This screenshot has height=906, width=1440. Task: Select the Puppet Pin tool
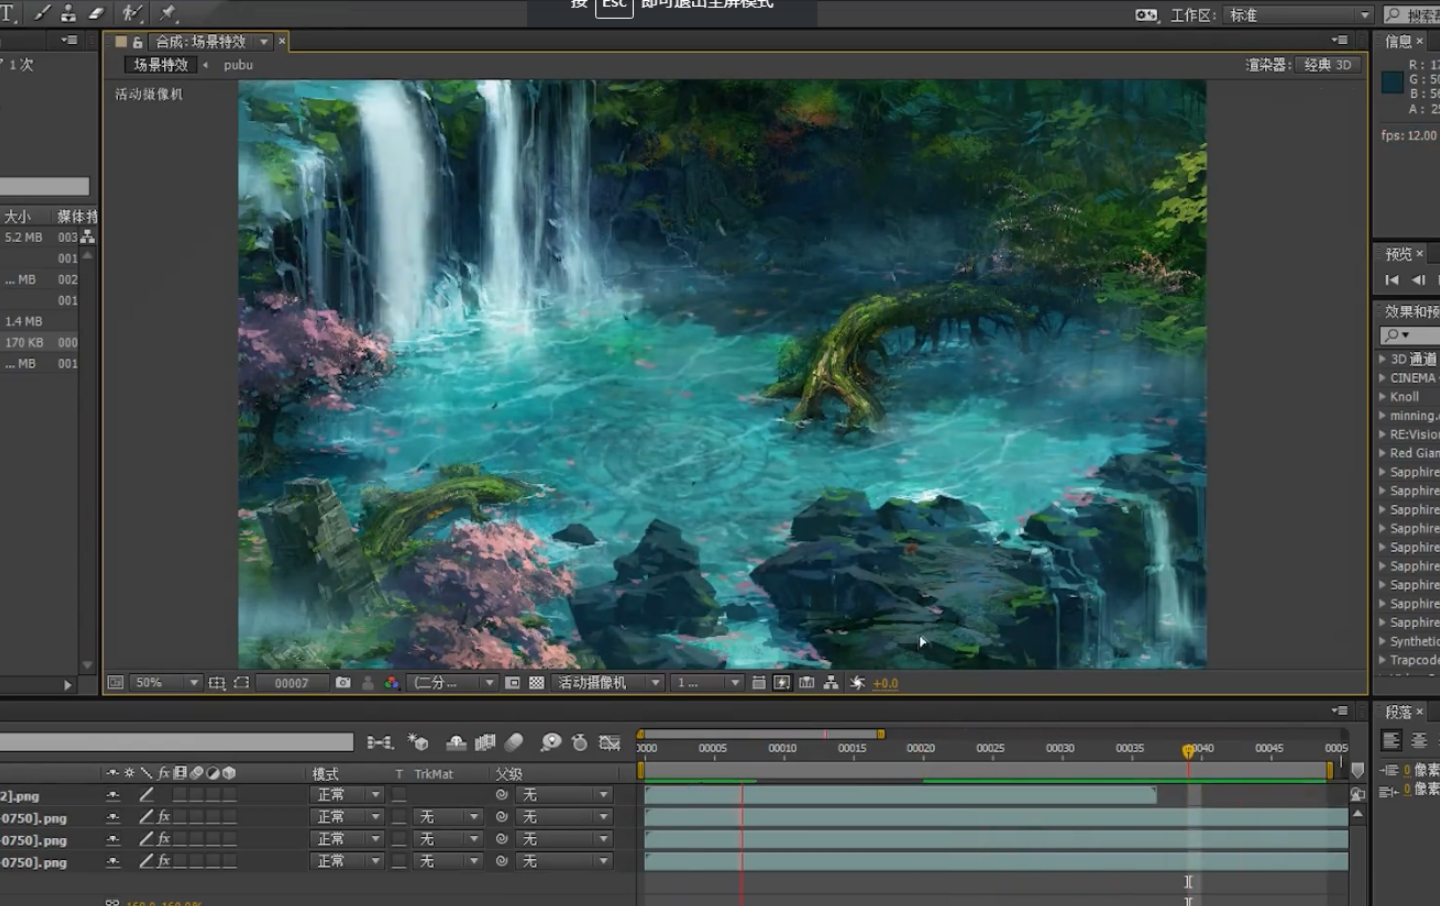click(167, 13)
